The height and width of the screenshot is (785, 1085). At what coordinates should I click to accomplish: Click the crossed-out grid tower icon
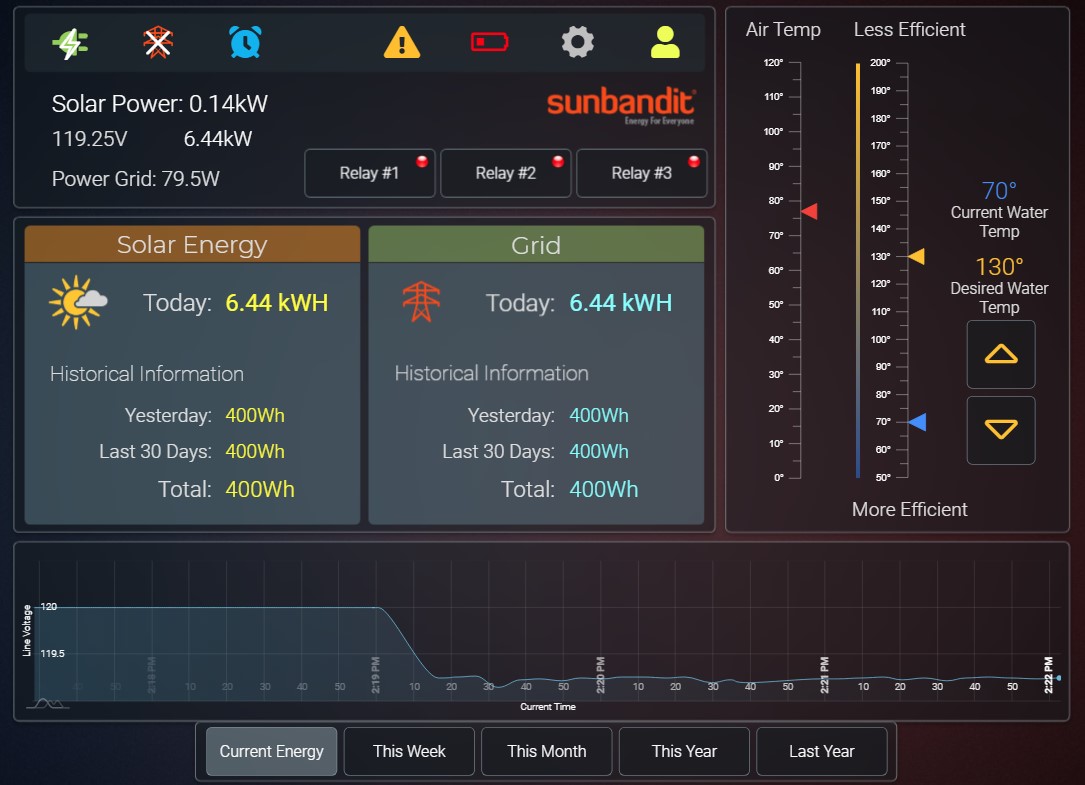click(x=158, y=42)
